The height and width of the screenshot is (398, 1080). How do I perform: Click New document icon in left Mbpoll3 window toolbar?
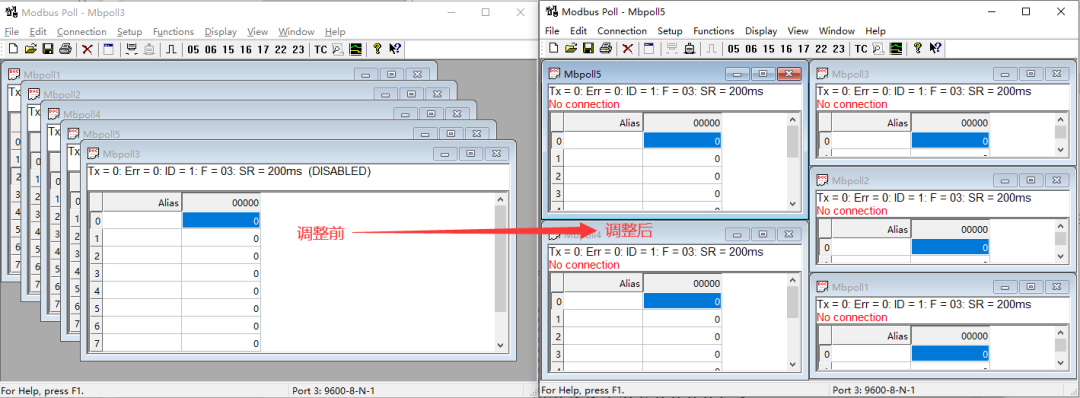(x=13, y=49)
